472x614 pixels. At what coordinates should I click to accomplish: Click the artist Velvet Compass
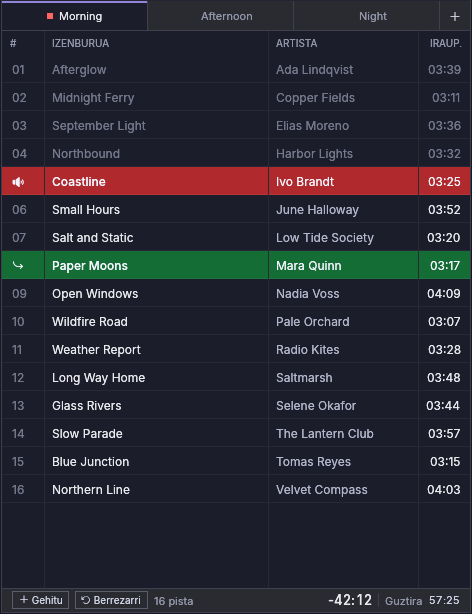point(322,489)
